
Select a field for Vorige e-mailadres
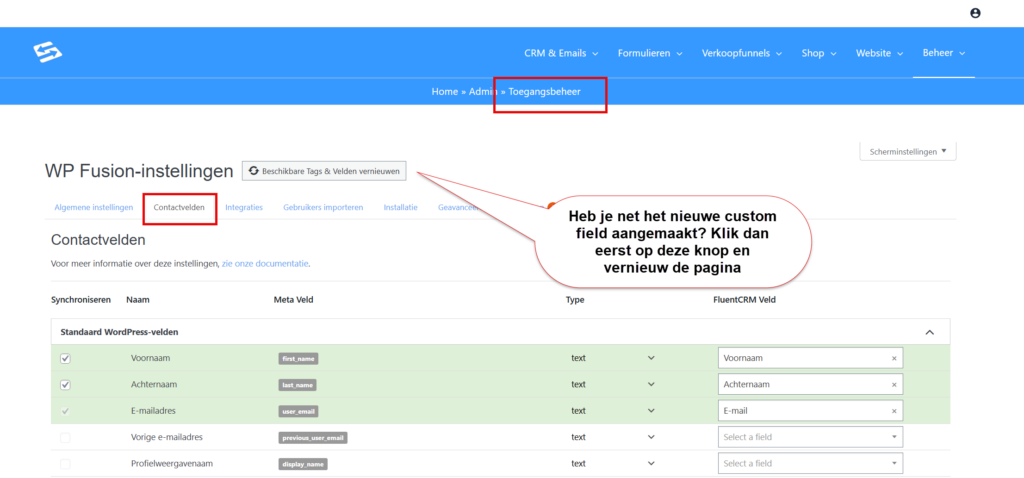[x=810, y=438]
